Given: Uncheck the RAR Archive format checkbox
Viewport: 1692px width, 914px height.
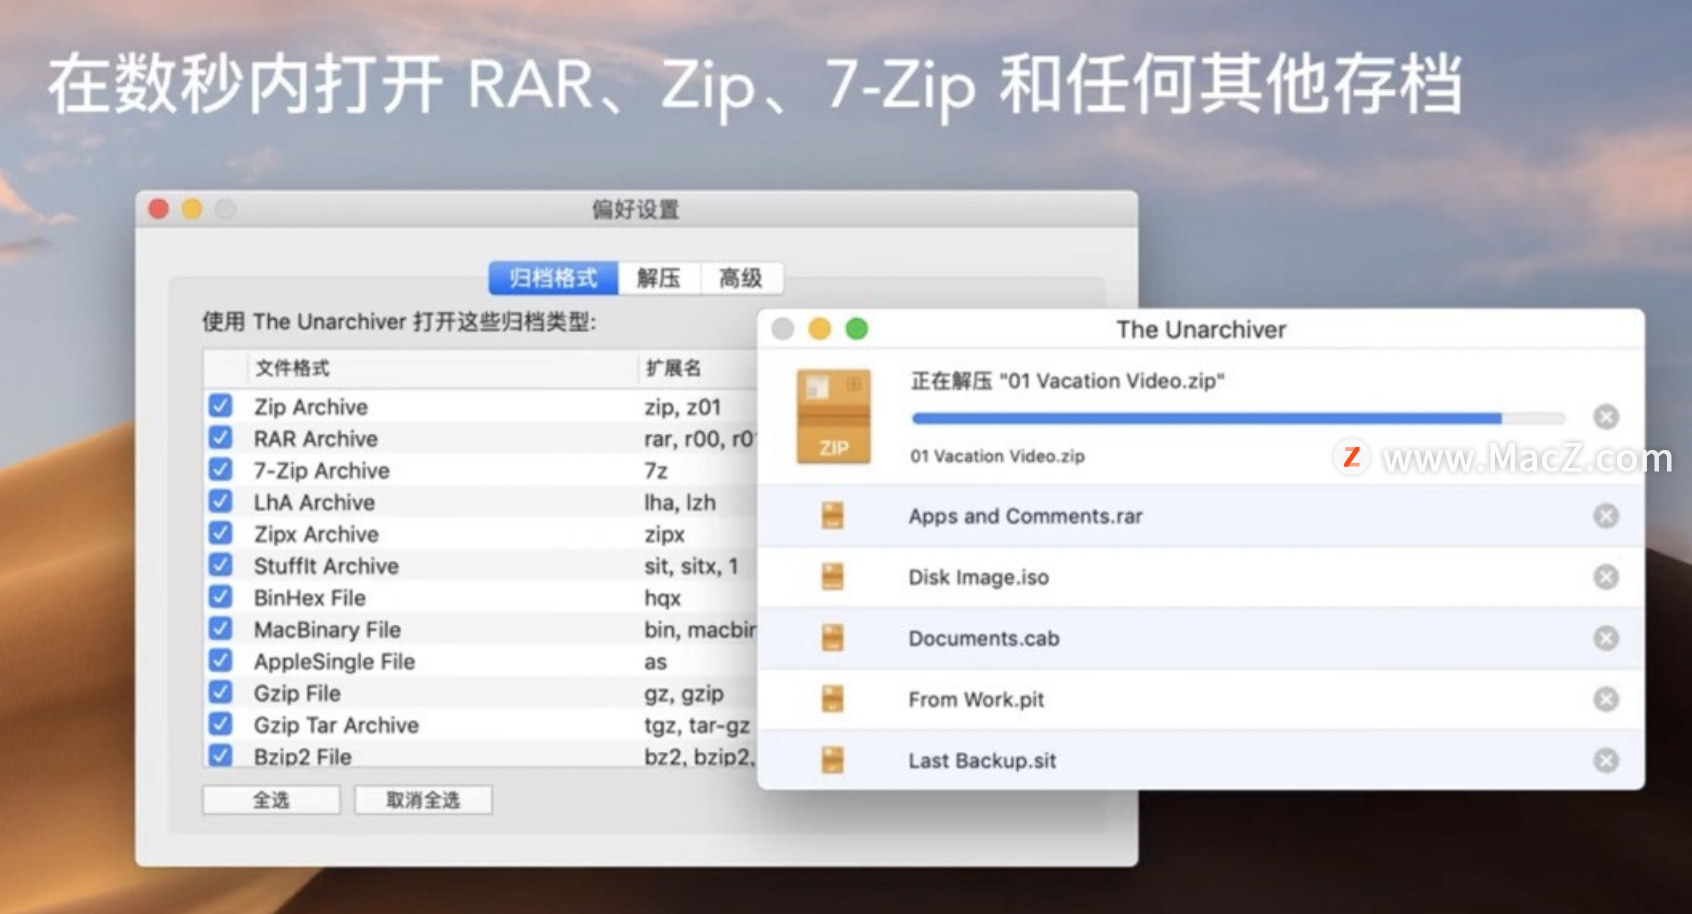Looking at the screenshot, I should [220, 438].
